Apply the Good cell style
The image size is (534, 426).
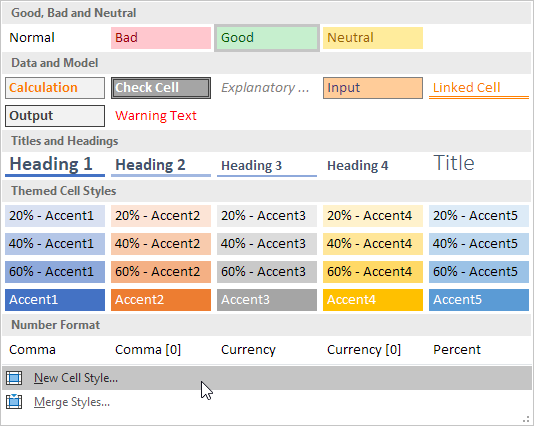coord(267,38)
